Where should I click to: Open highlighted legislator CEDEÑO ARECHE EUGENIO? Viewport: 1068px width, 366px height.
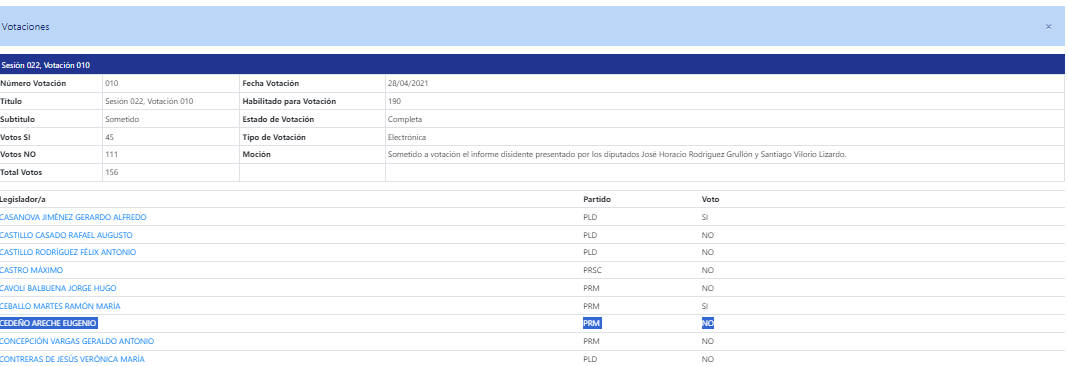[48, 323]
